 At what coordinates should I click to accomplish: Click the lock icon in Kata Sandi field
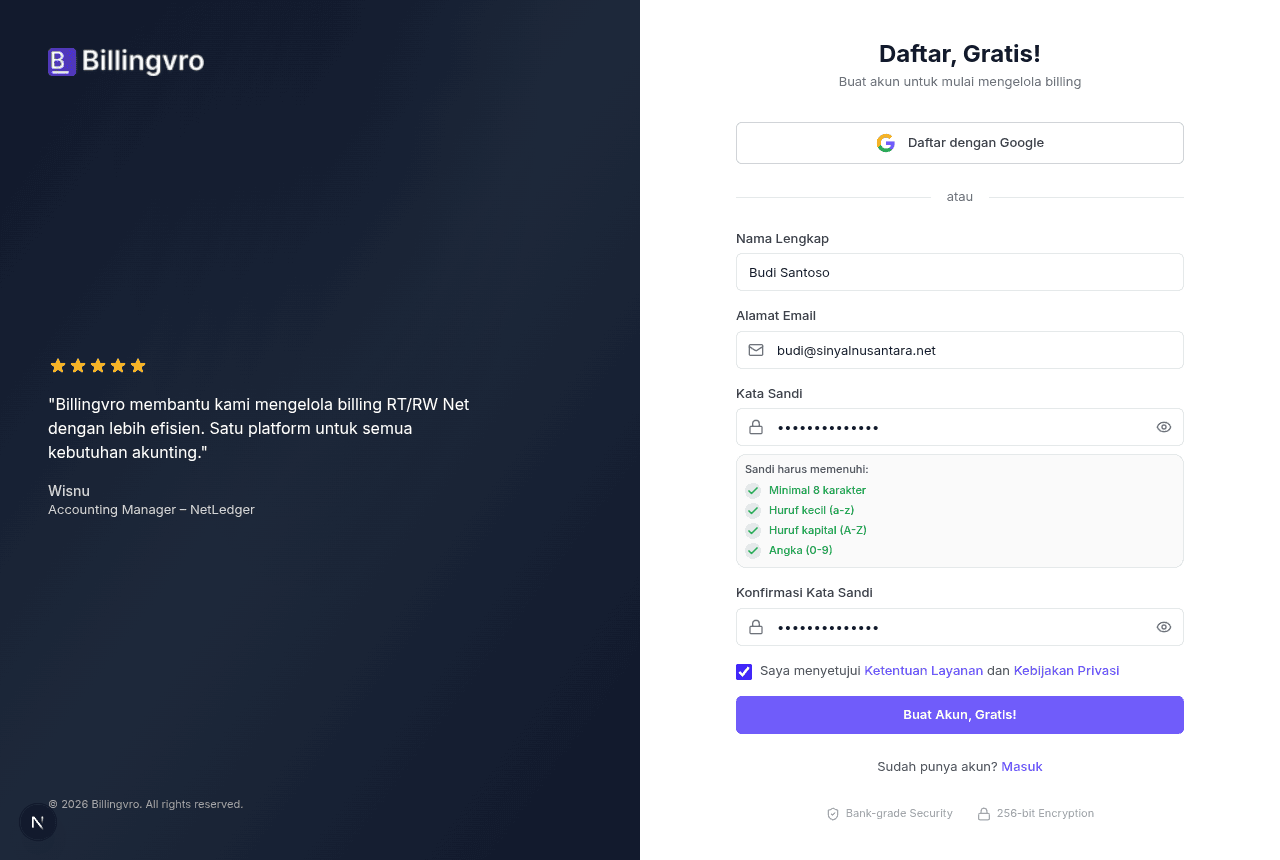[x=756, y=427]
